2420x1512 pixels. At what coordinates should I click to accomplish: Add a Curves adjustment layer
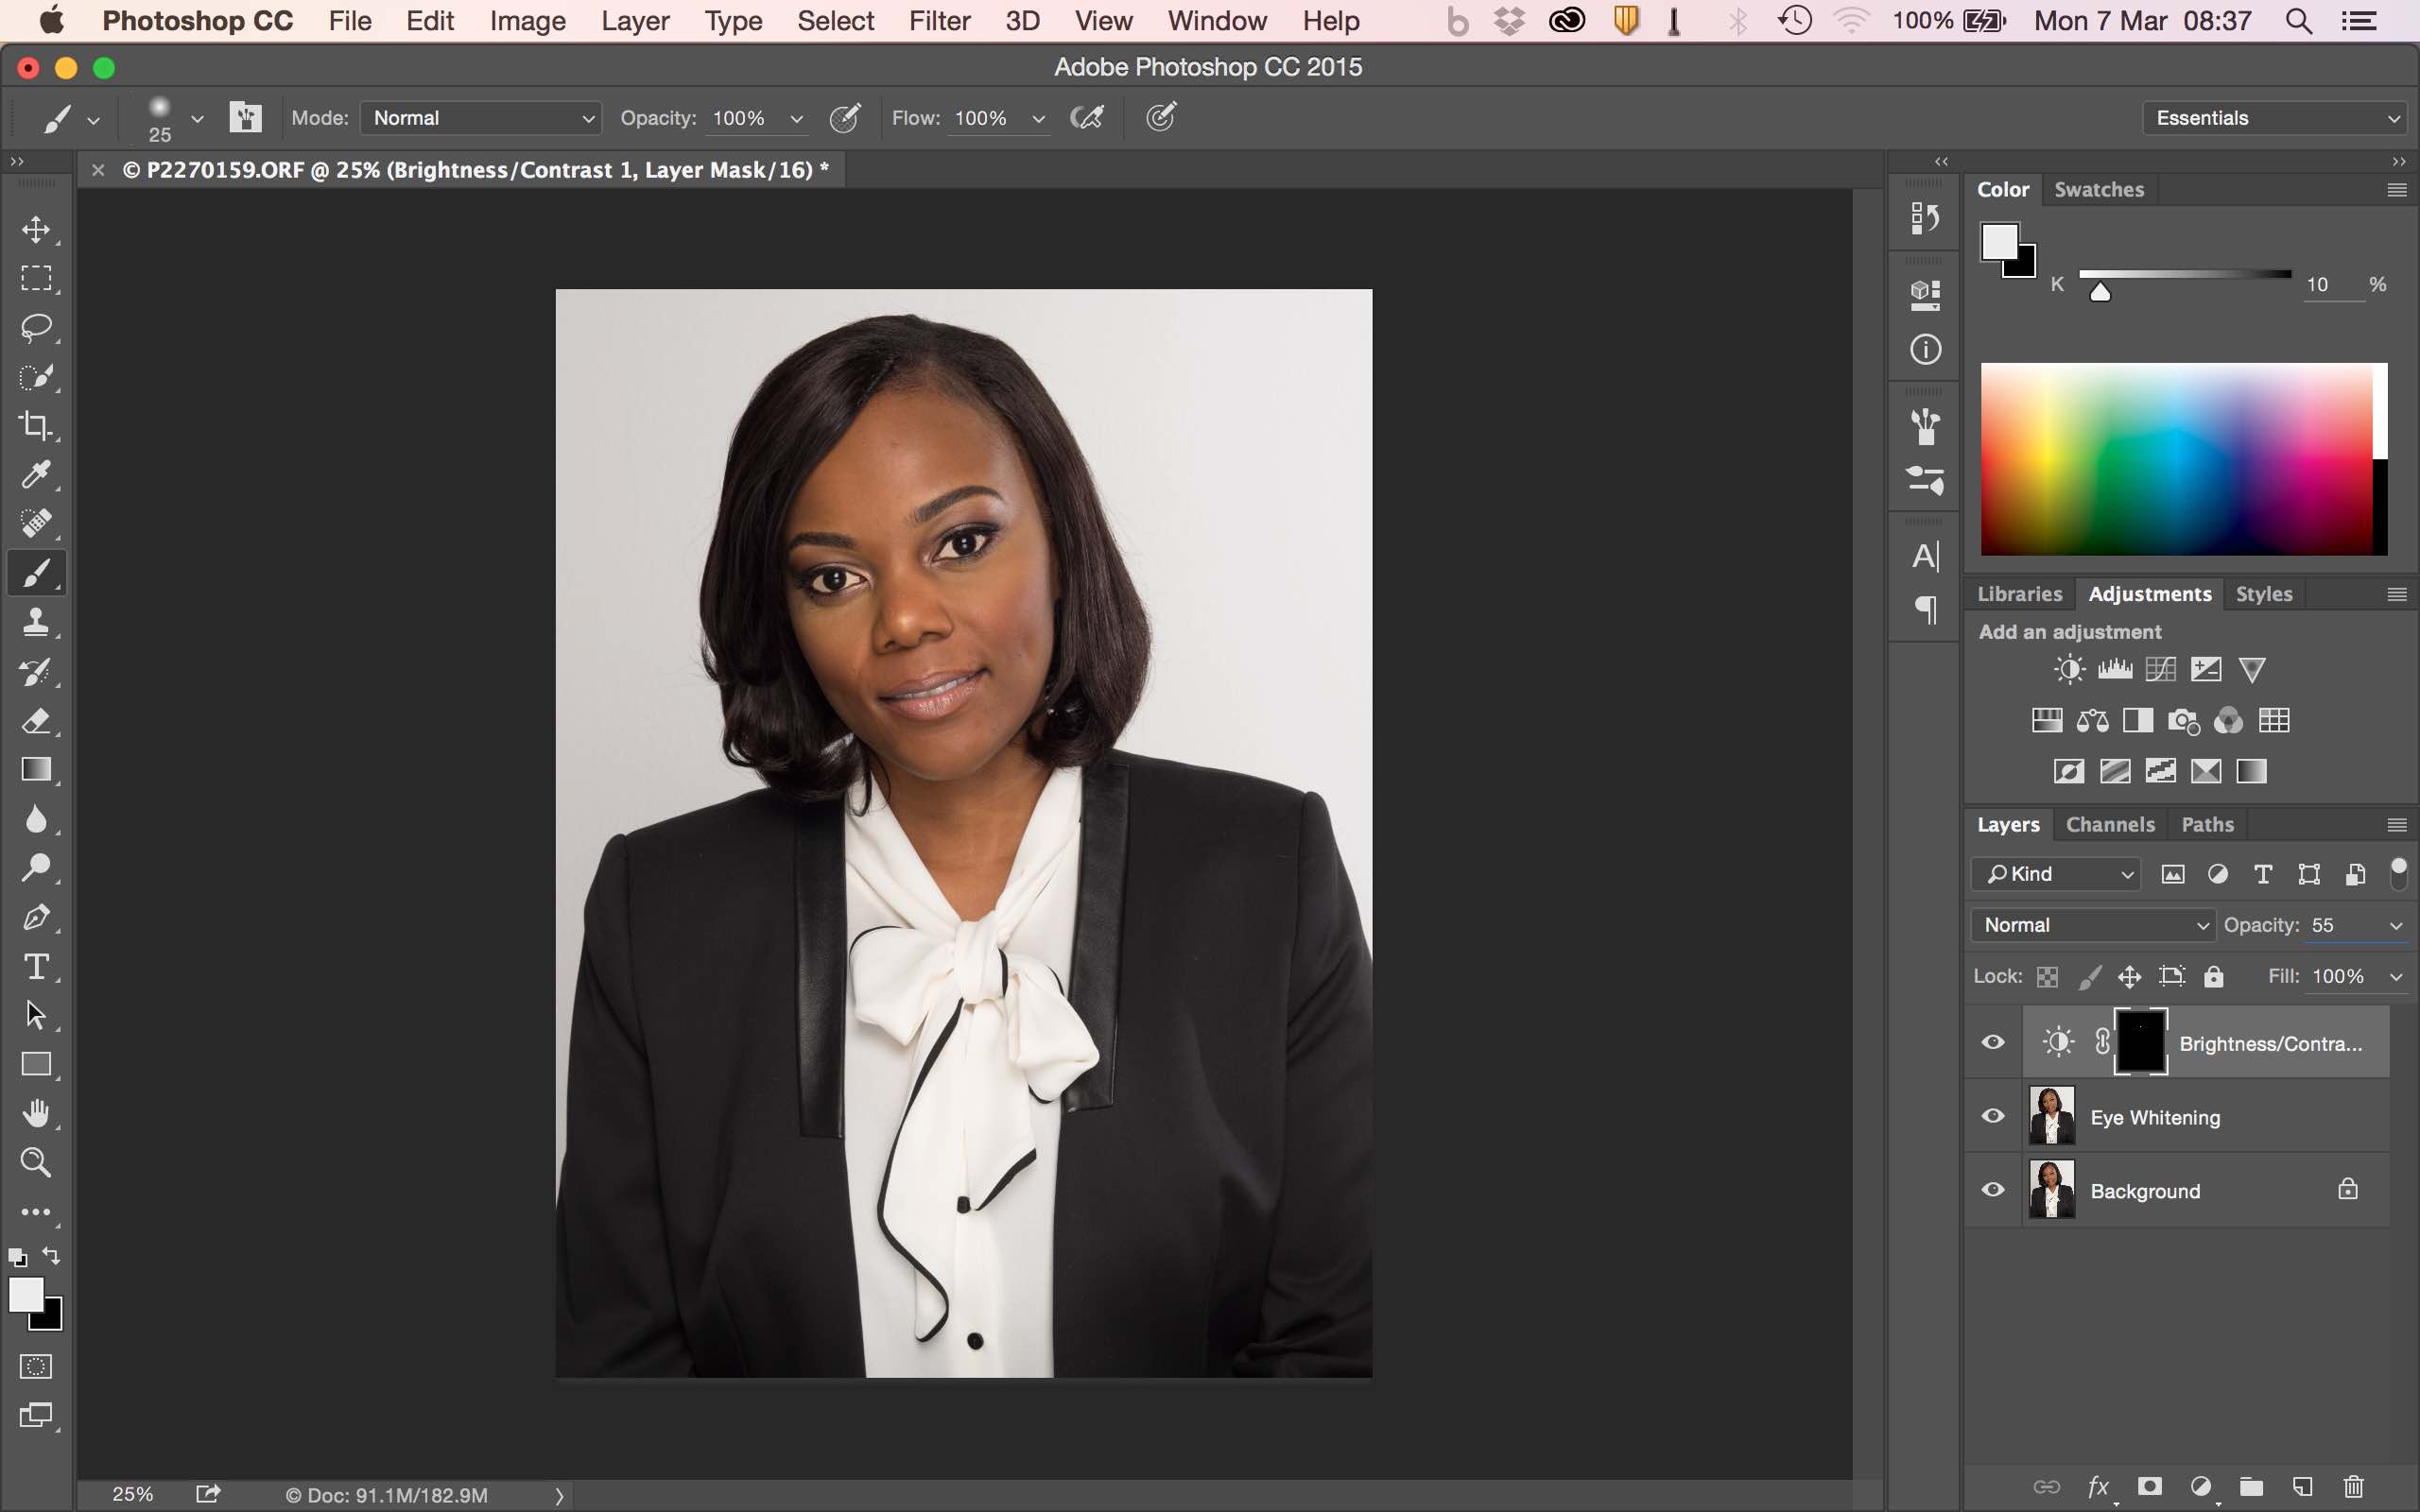(2160, 669)
